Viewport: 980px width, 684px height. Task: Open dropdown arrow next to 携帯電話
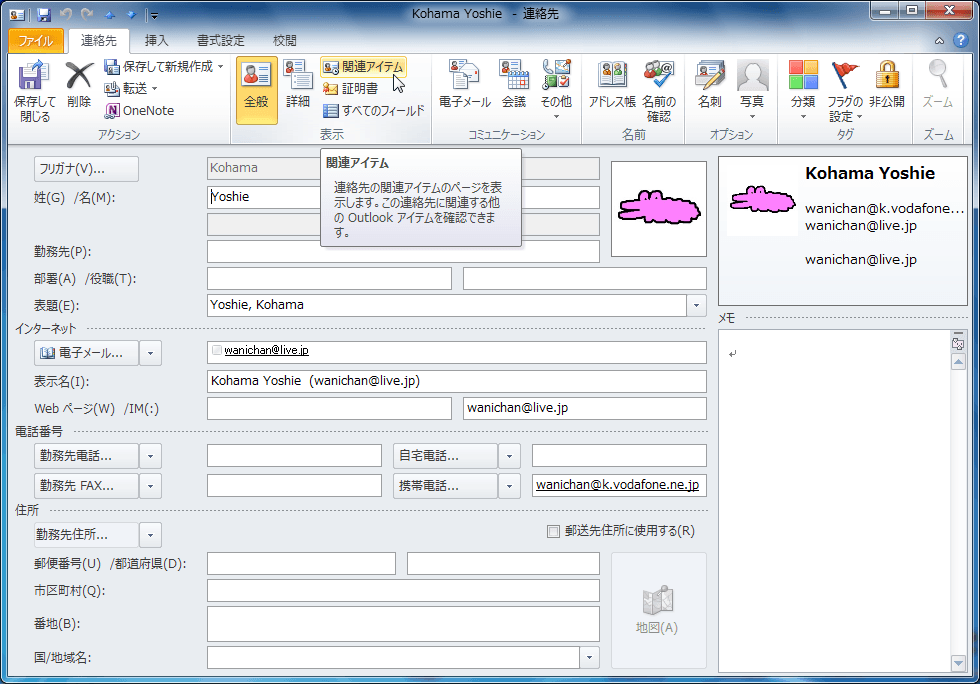[509, 486]
